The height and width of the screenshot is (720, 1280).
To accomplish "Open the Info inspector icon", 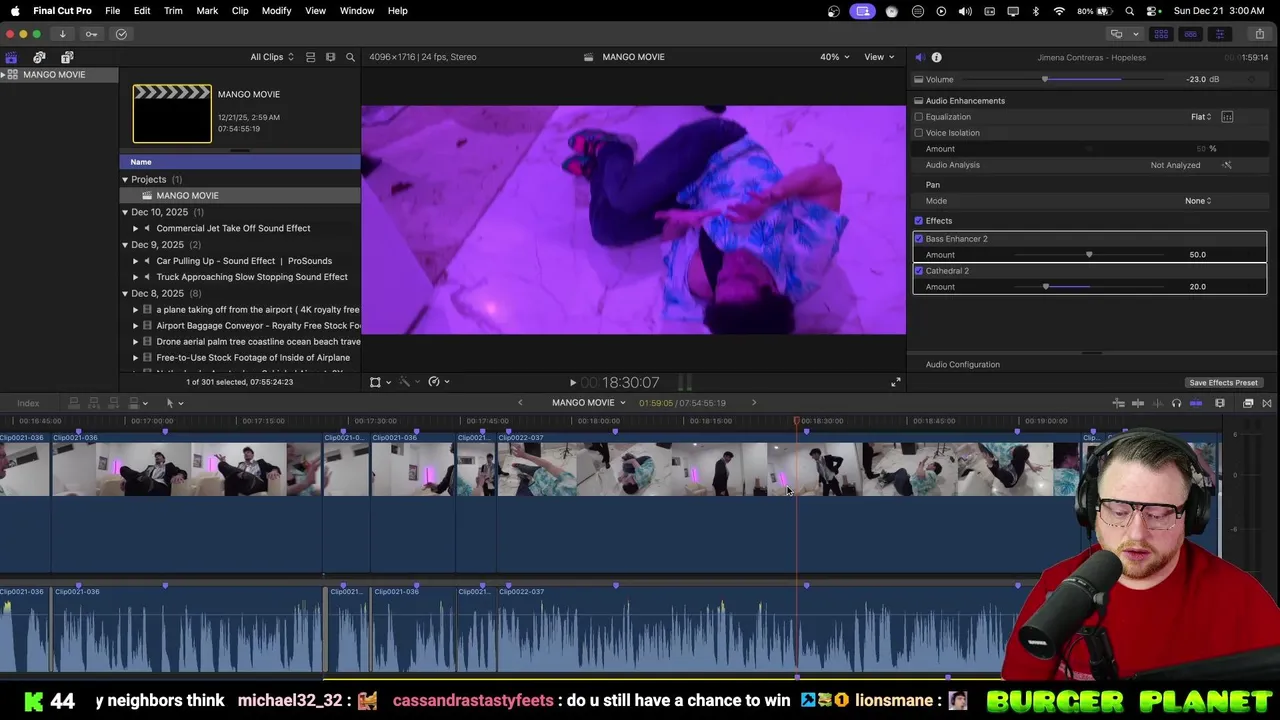I will coord(936,57).
